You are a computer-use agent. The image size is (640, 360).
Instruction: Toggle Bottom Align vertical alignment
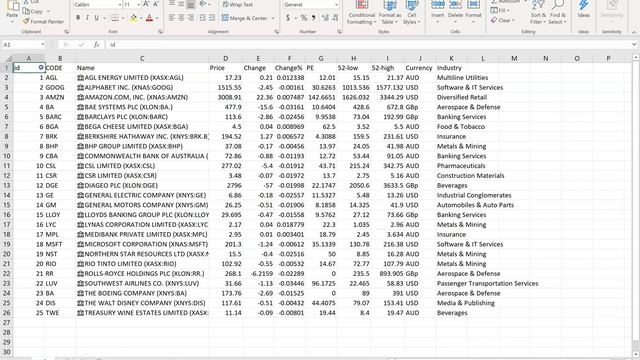click(x=190, y=4)
